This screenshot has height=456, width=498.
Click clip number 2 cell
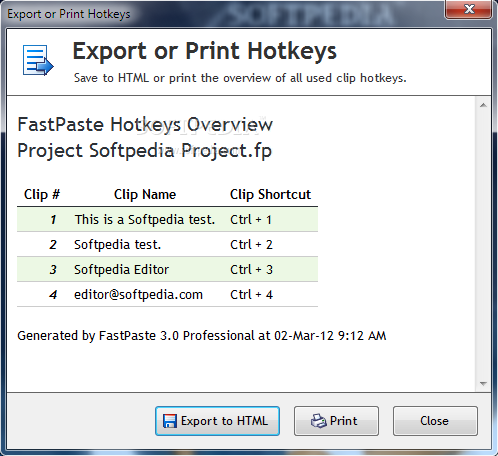point(53,245)
